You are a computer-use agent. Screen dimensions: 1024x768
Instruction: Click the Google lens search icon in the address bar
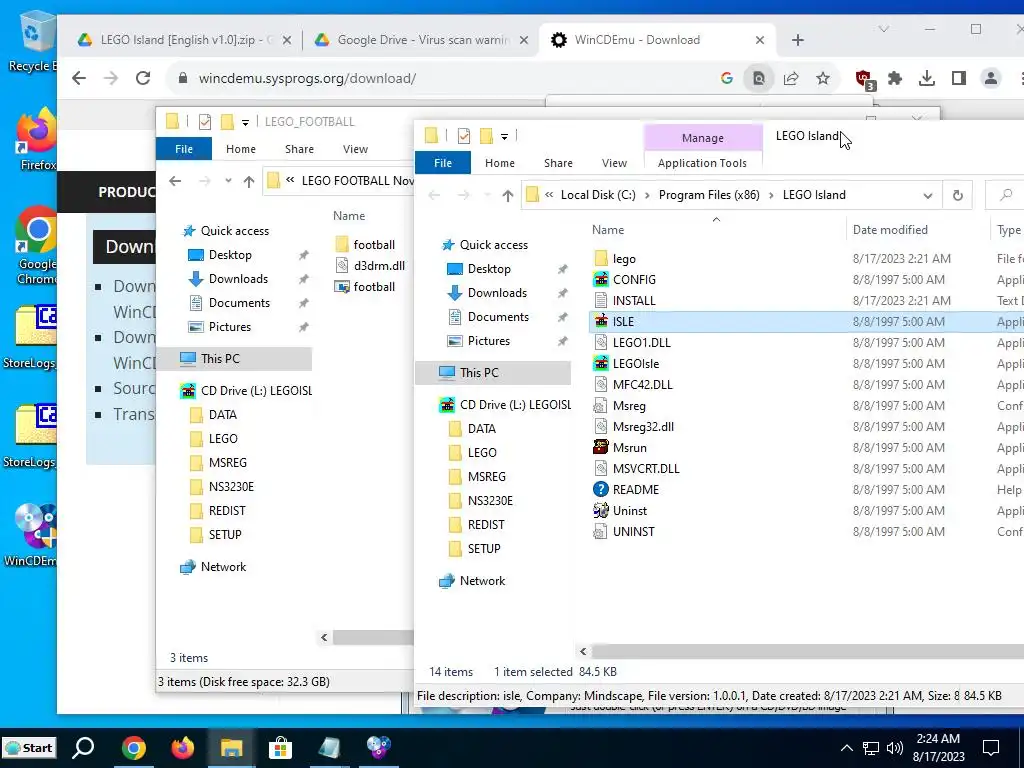759,78
